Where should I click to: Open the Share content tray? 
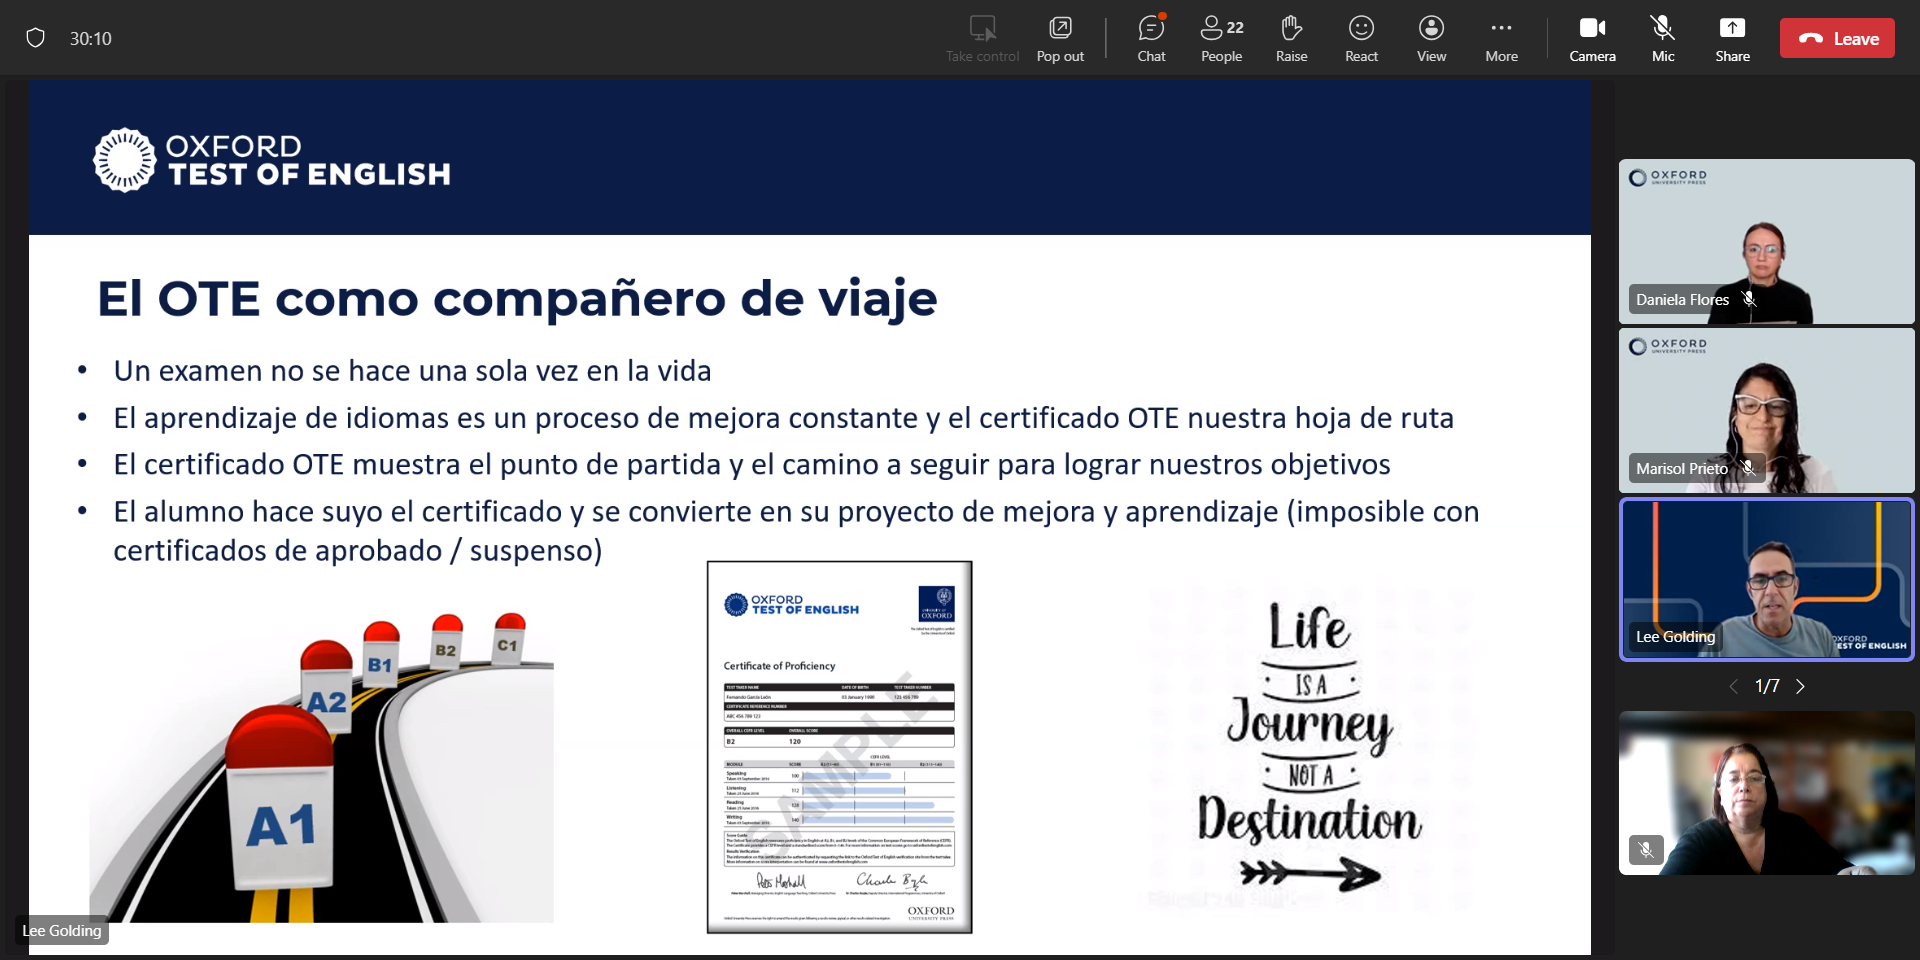(1732, 39)
